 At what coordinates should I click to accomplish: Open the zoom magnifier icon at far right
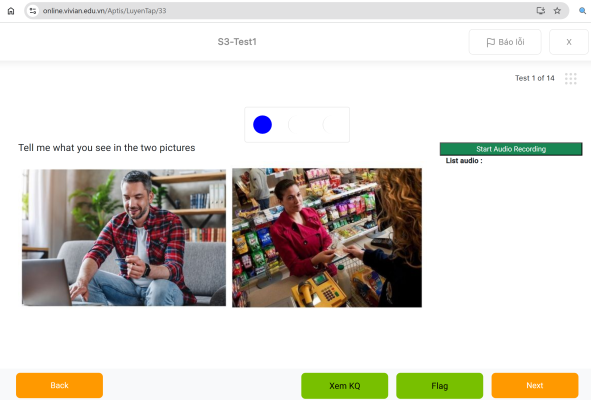point(582,11)
